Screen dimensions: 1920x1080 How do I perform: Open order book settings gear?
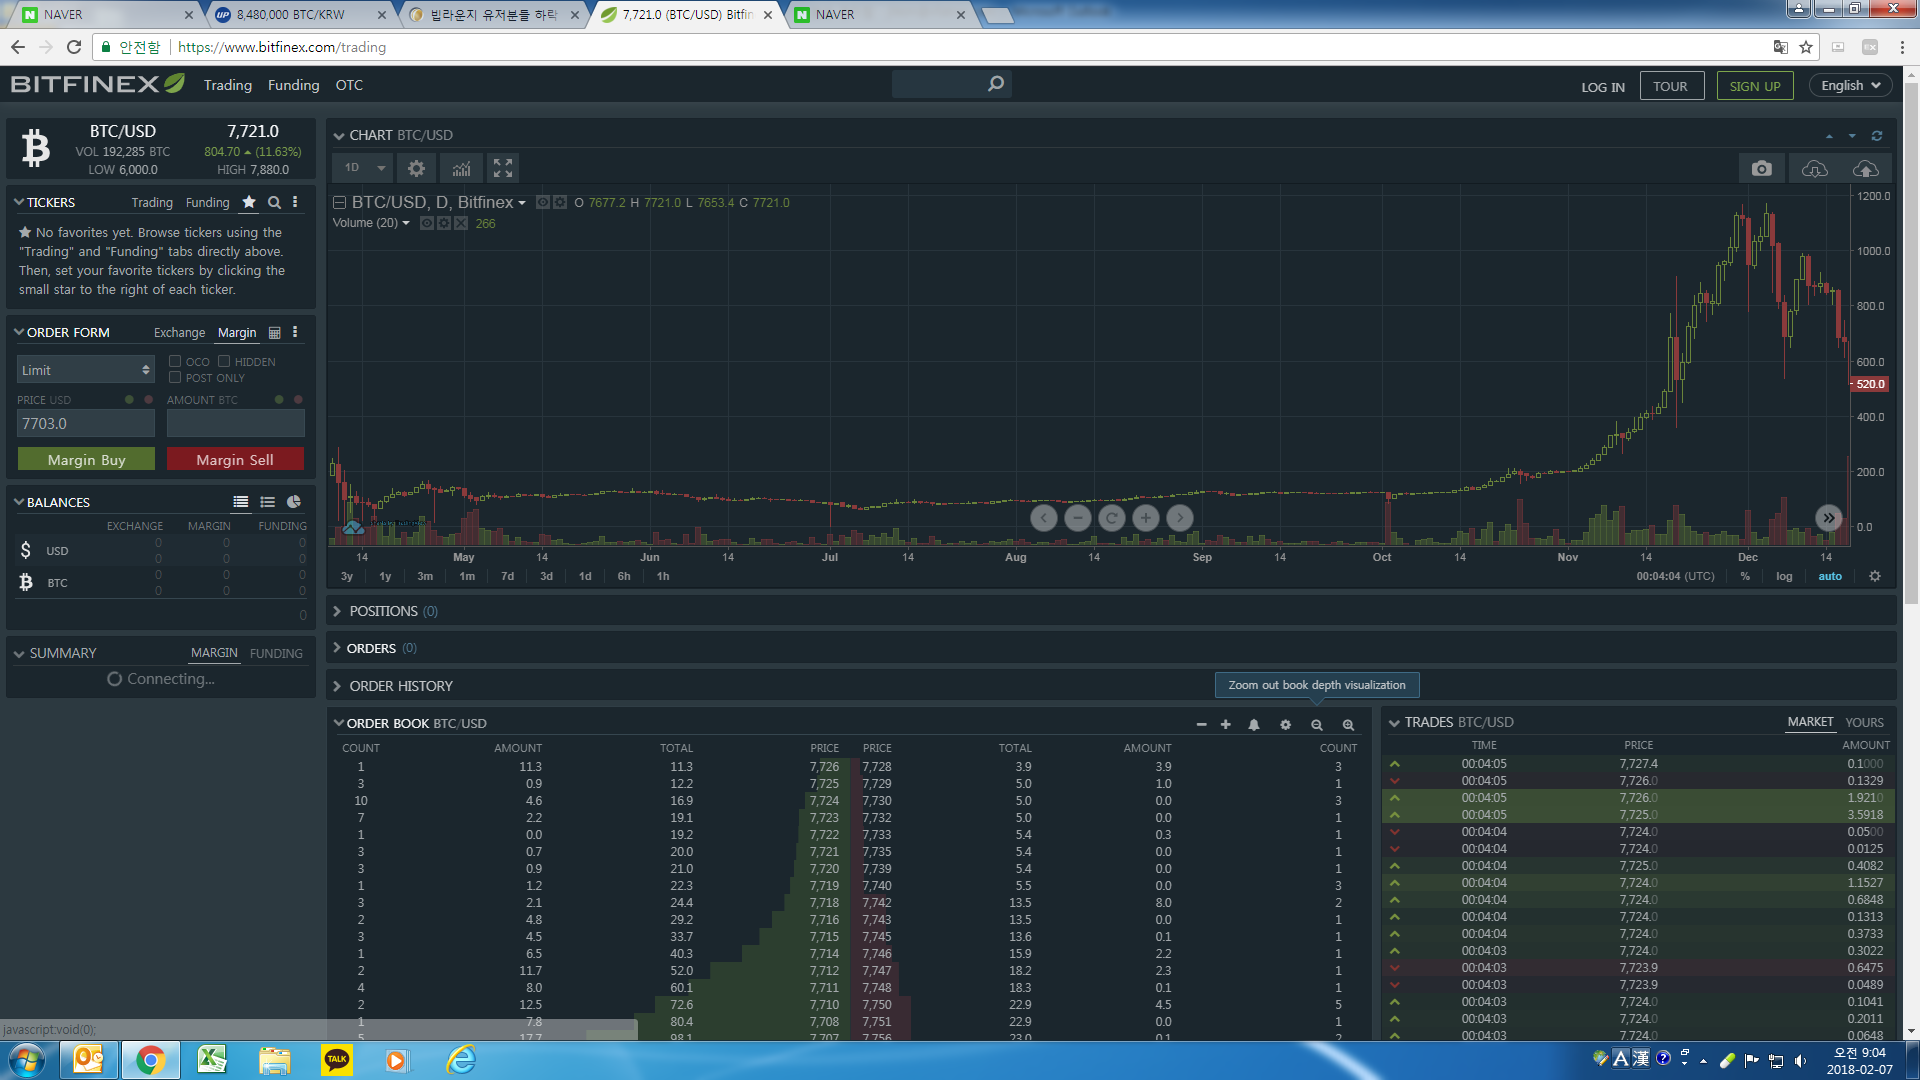1286,725
